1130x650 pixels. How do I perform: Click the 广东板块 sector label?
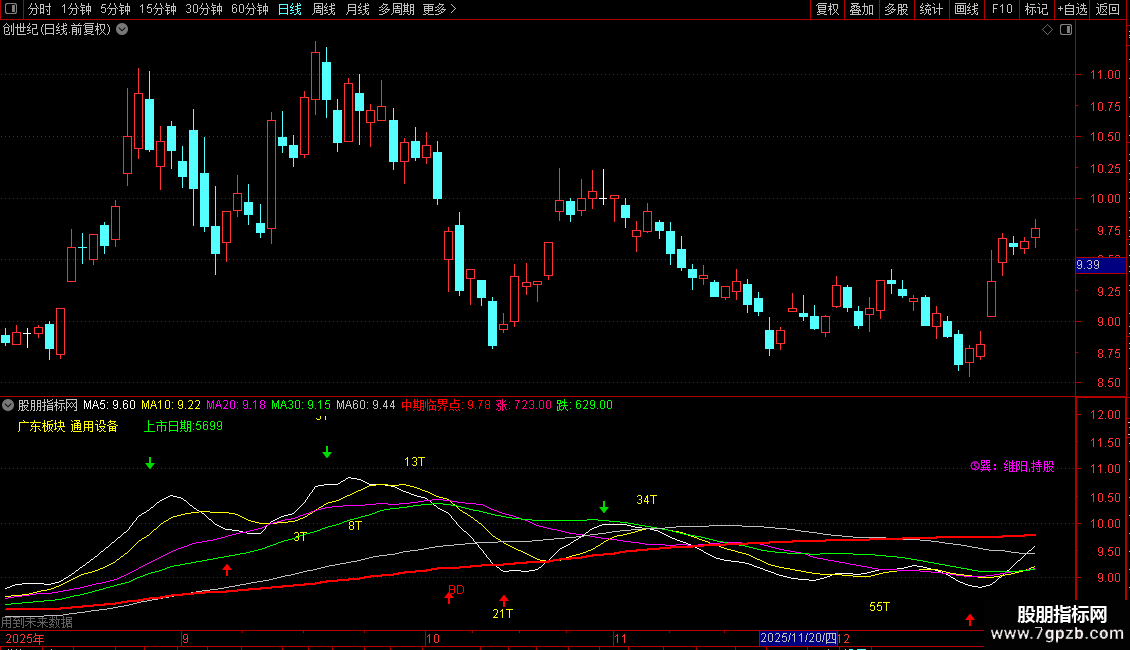click(x=41, y=426)
